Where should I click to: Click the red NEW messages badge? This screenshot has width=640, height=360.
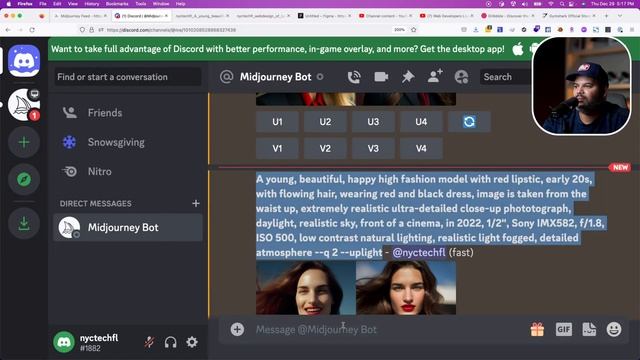[620, 167]
